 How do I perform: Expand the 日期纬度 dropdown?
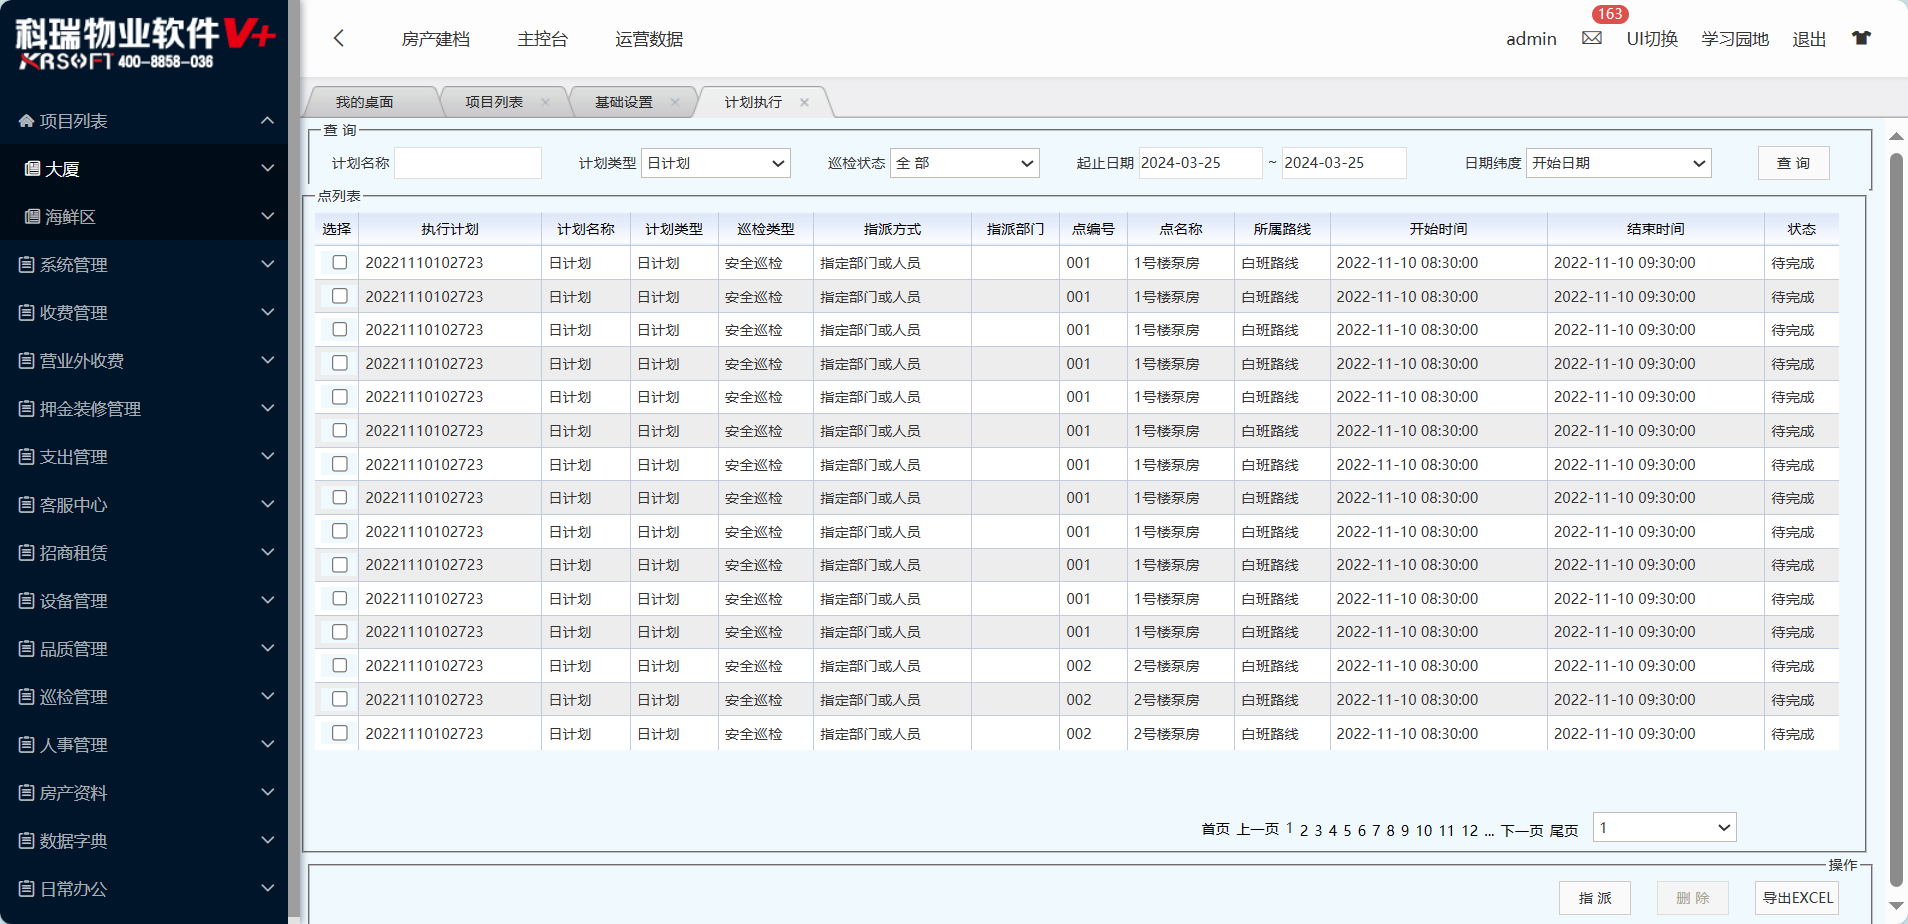click(1618, 163)
